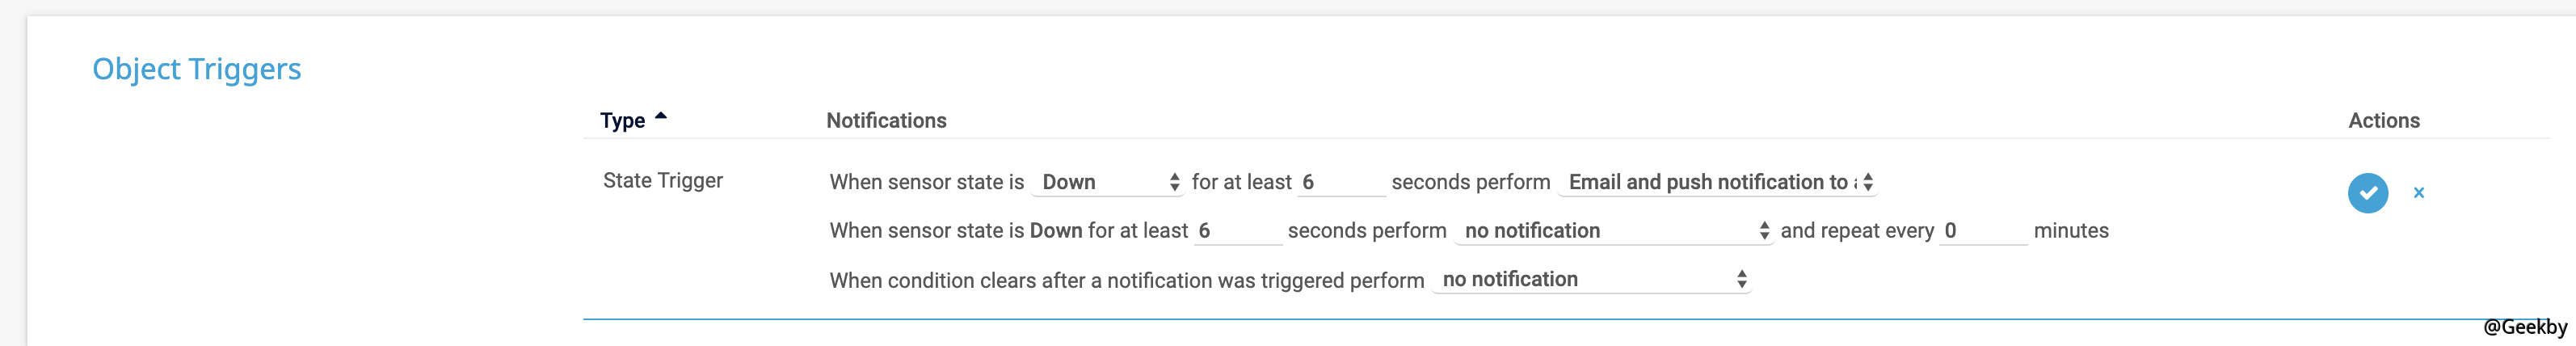The width and height of the screenshot is (2576, 346).
Task: Open the condition clears notification dropdown
Action: click(x=1593, y=280)
